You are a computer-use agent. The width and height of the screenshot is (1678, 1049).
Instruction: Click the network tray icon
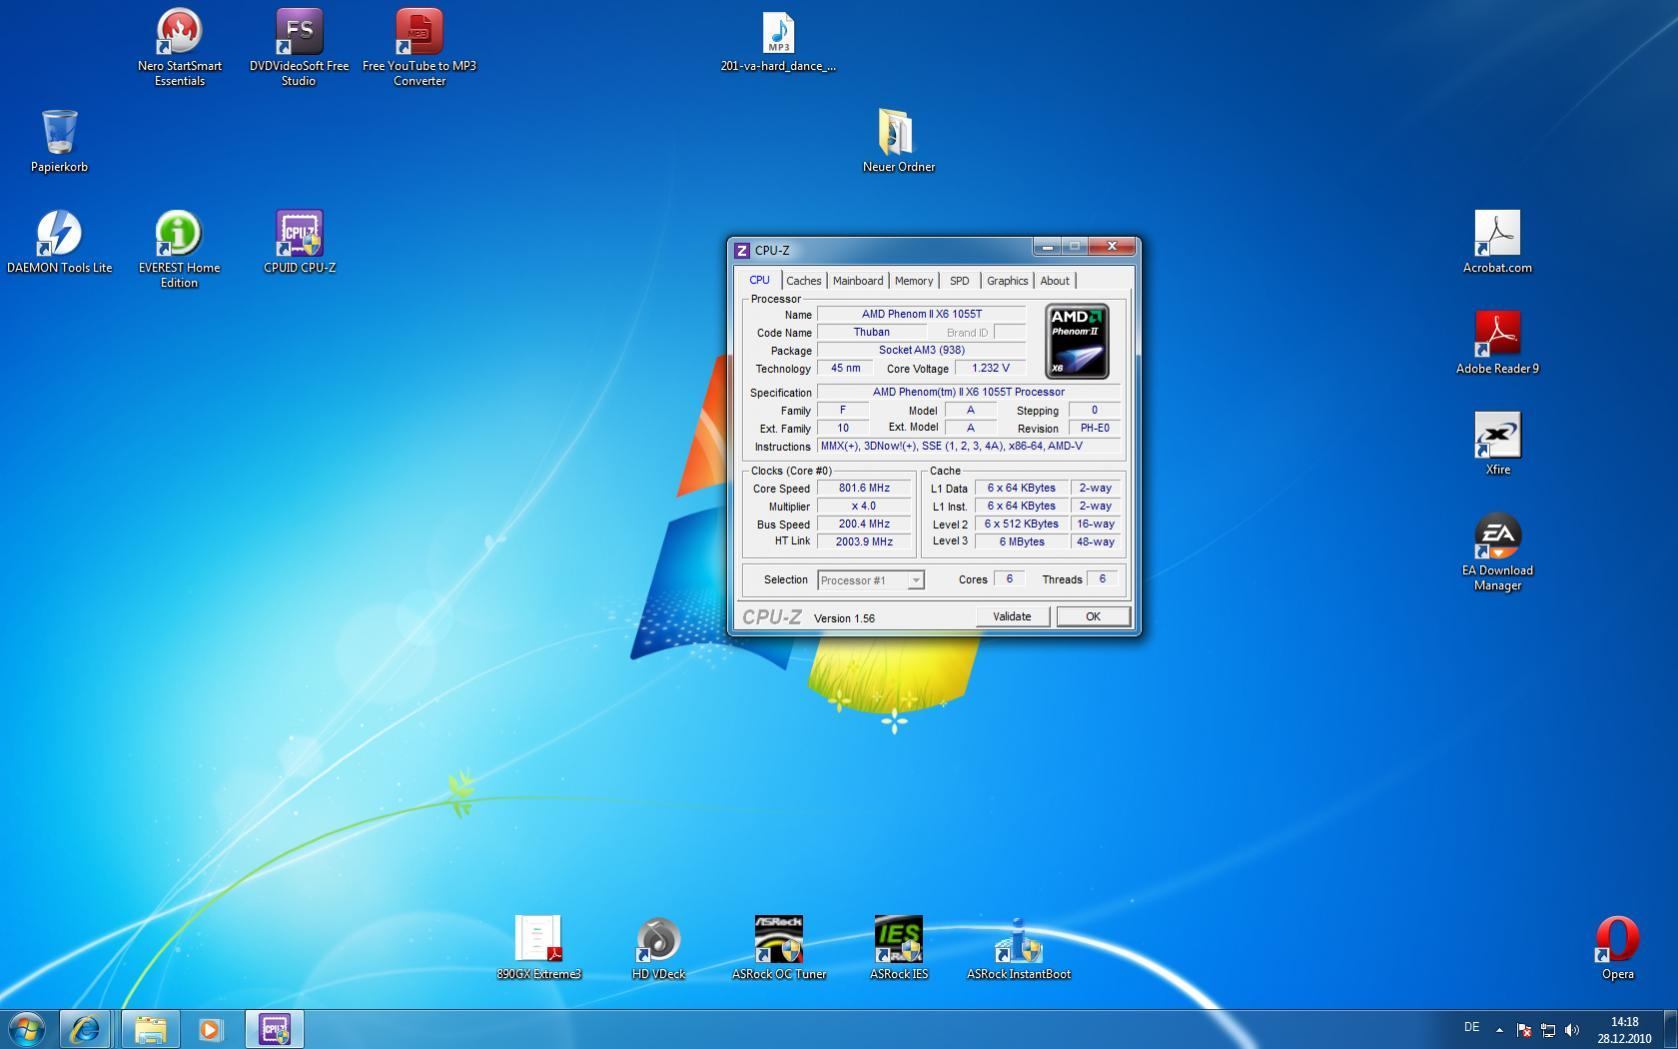1547,1029
